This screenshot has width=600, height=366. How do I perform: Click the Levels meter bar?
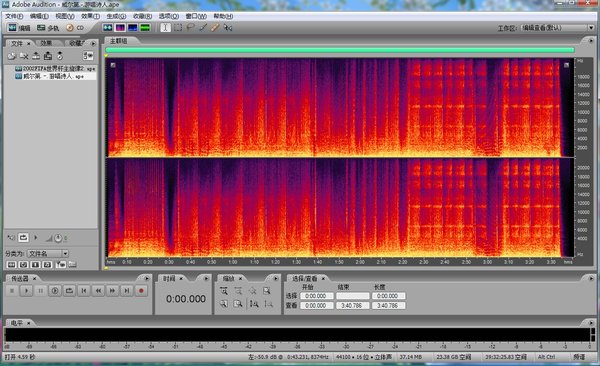[x=297, y=335]
